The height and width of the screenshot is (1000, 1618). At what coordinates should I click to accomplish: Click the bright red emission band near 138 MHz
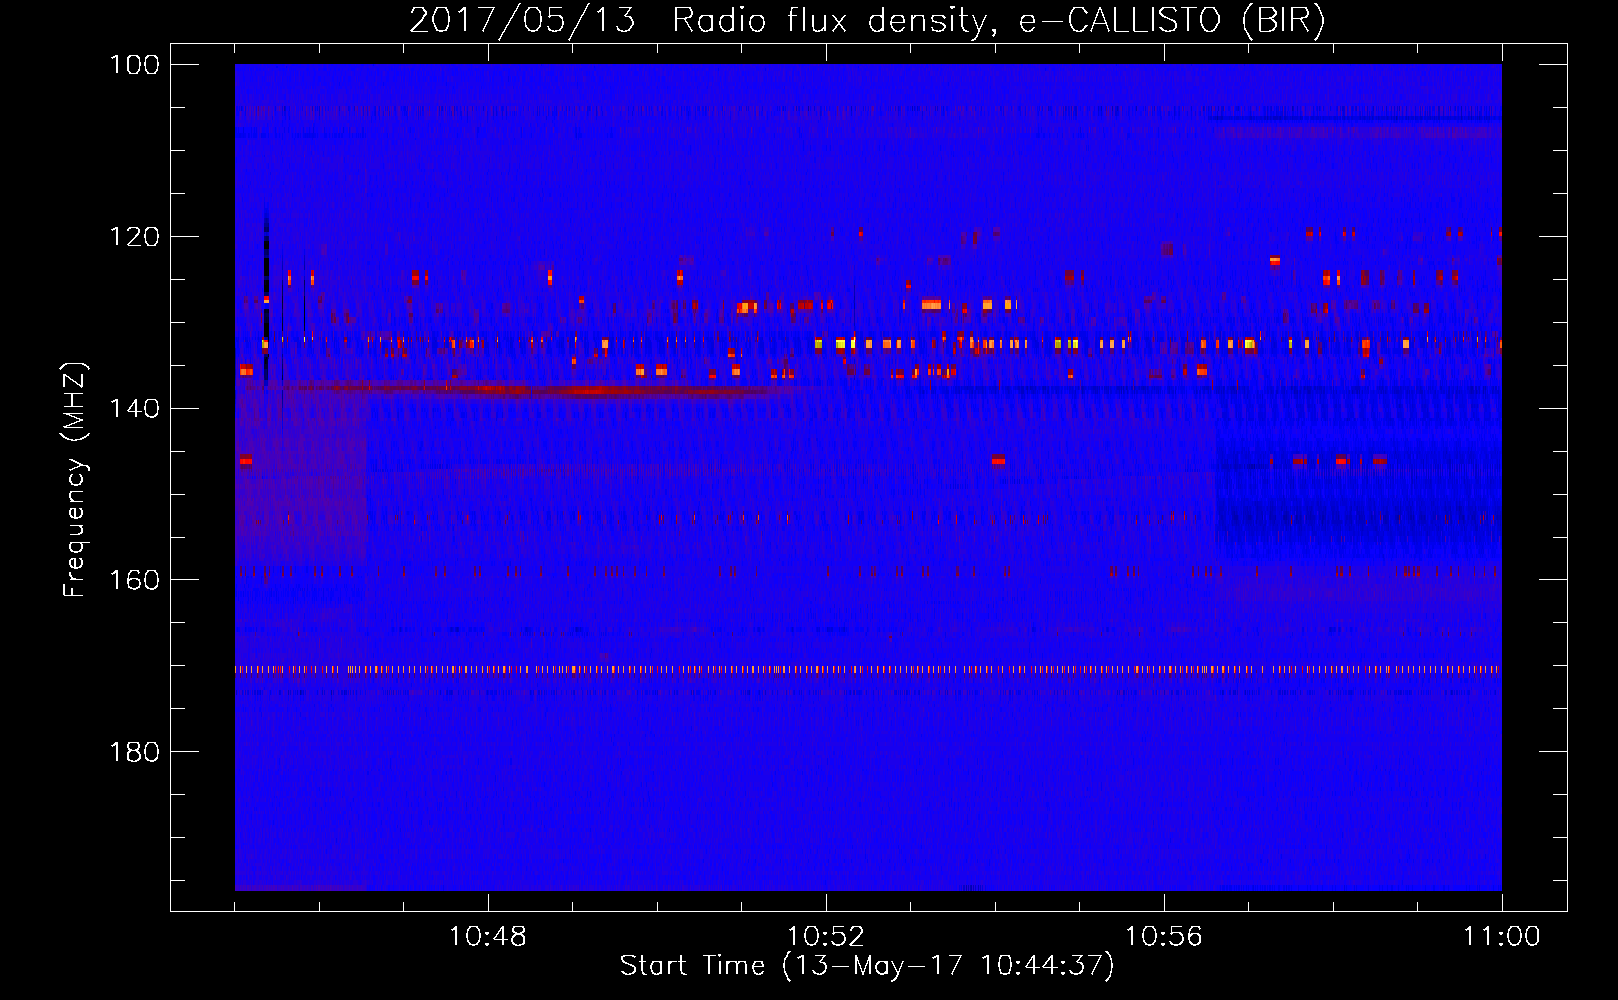(x=590, y=389)
